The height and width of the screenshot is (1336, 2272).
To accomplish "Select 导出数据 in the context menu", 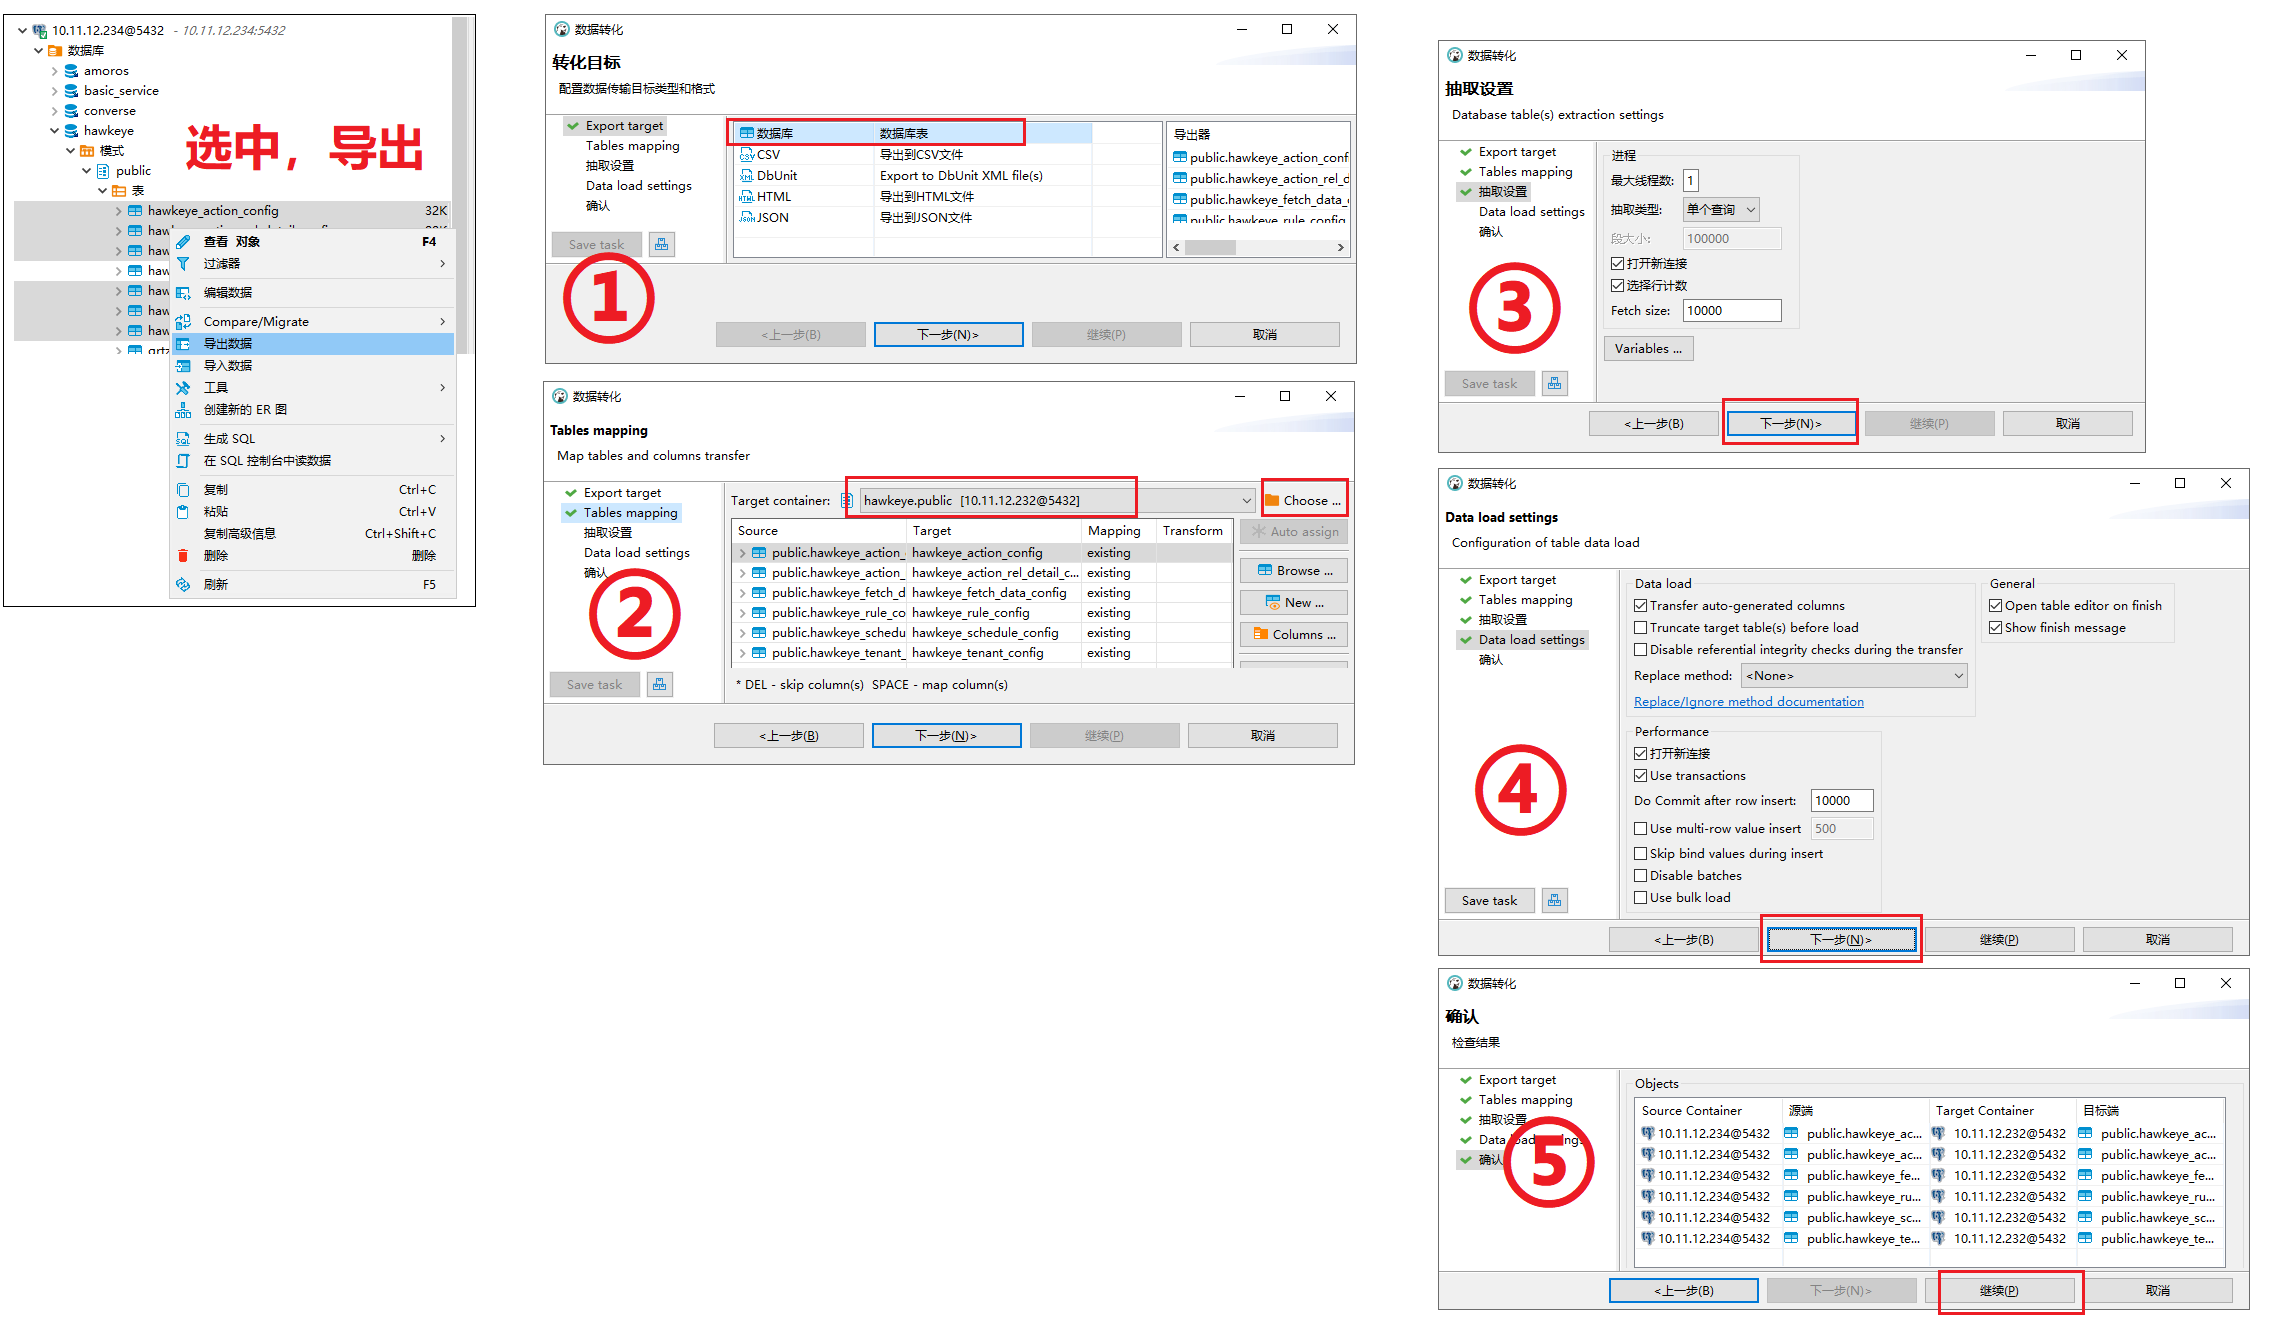I will click(228, 344).
